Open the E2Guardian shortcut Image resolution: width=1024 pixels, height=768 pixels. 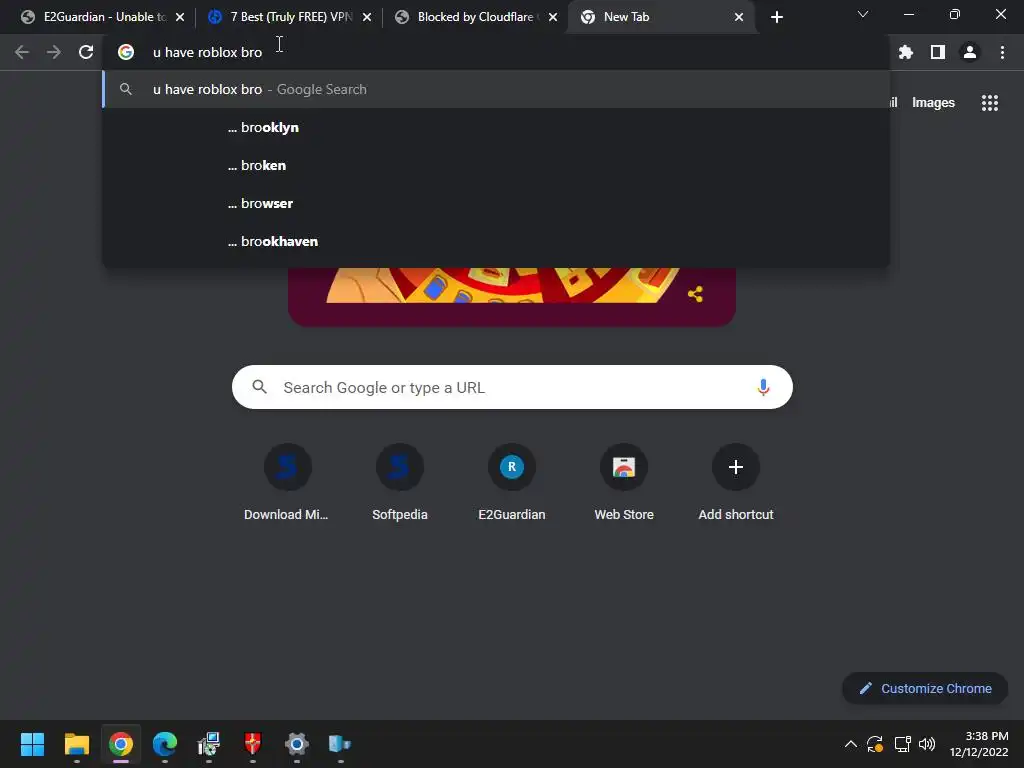(x=512, y=483)
